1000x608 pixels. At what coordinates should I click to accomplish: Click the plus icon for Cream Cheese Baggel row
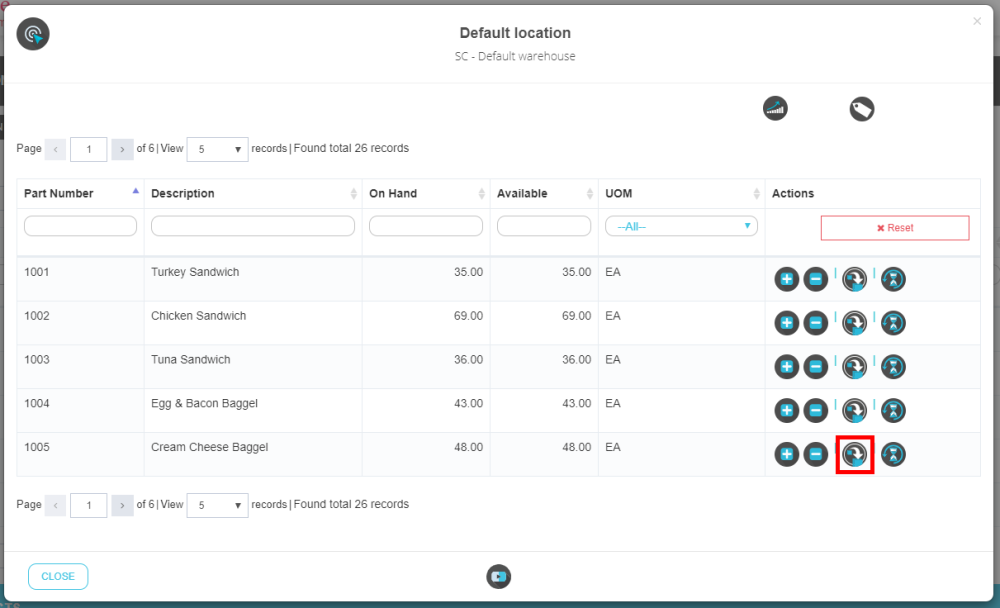click(787, 455)
